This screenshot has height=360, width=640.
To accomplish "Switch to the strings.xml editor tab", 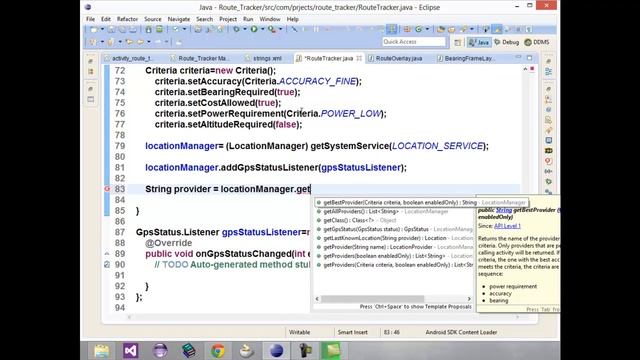I will (x=263, y=58).
